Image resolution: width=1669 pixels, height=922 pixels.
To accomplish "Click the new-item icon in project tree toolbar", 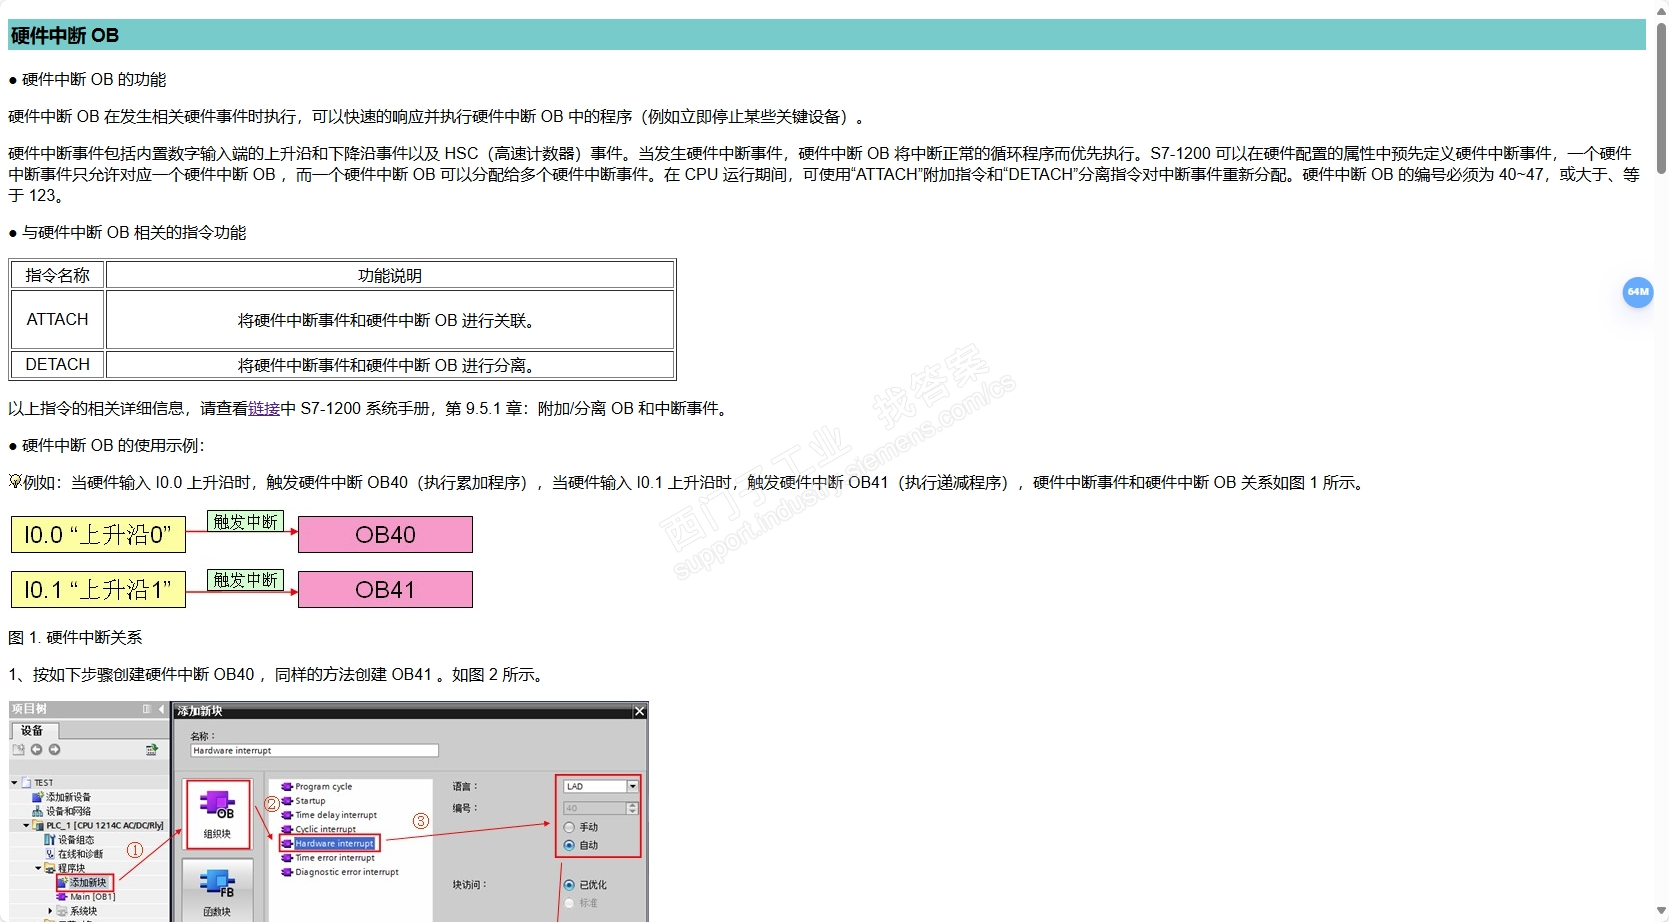I will pos(18,749).
